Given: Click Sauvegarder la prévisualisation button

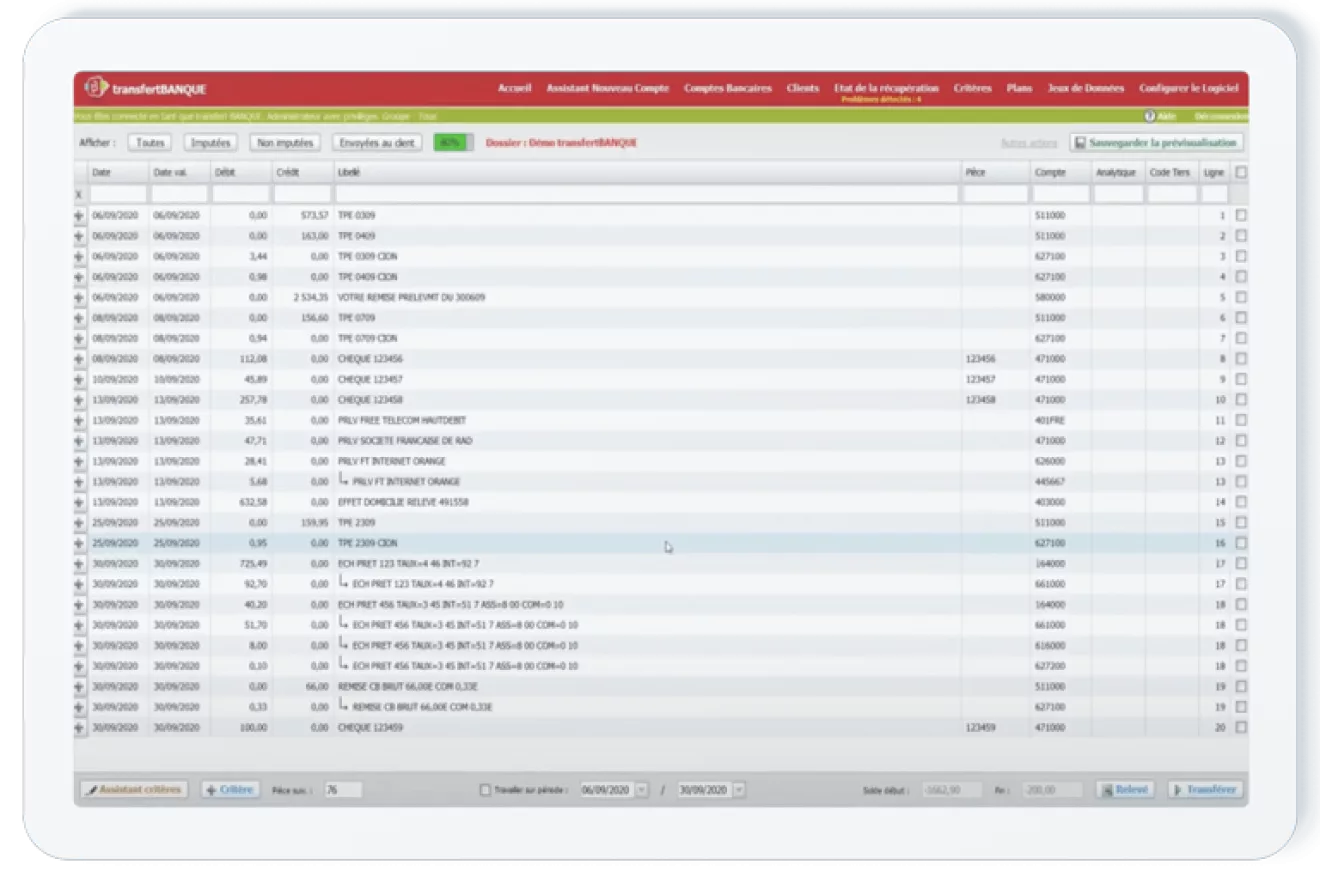Looking at the screenshot, I should coord(1157,143).
